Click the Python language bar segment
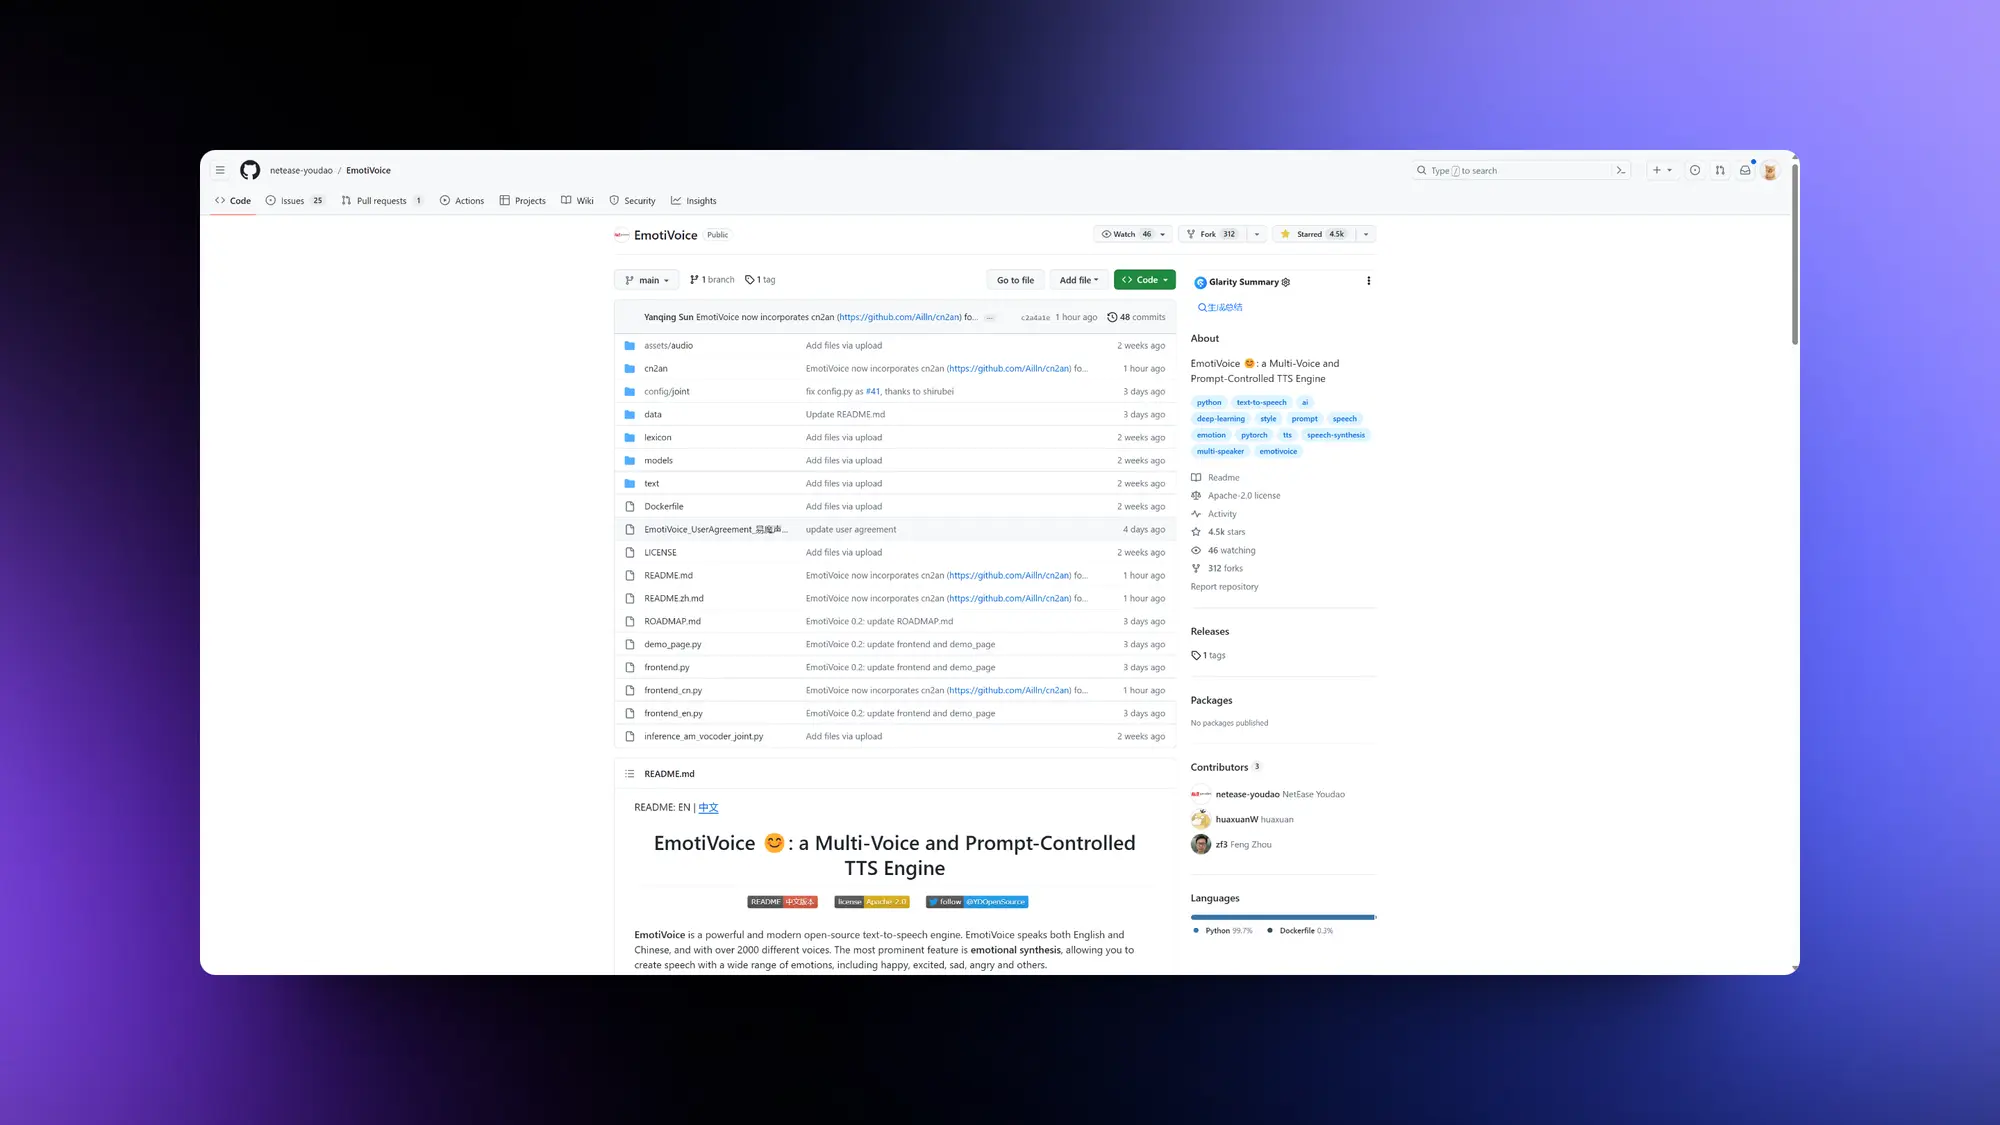The image size is (2000, 1125). pyautogui.click(x=1282, y=917)
